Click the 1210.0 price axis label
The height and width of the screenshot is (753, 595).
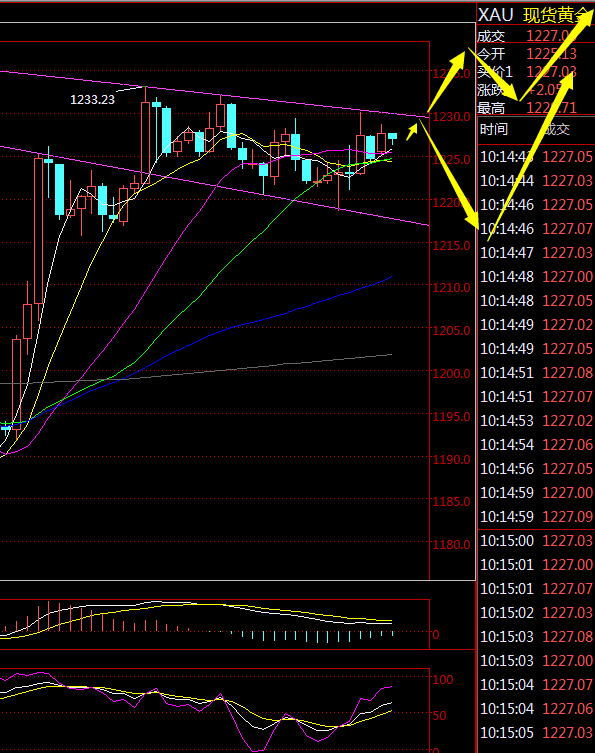(x=451, y=288)
